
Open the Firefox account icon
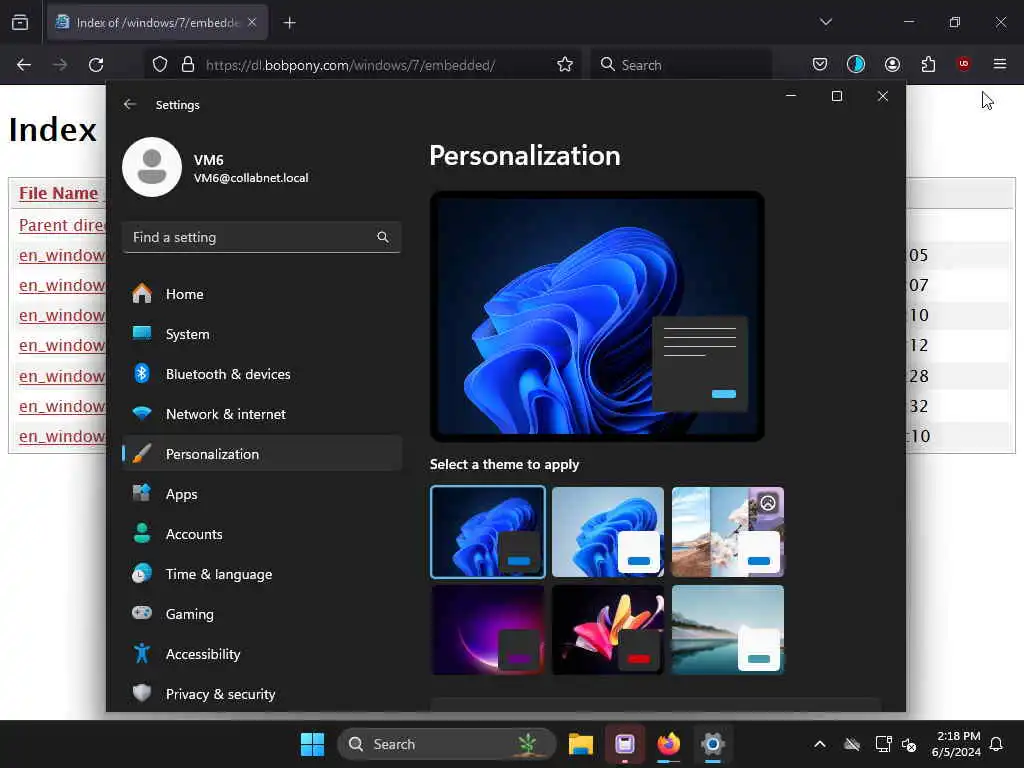pyautogui.click(x=892, y=64)
